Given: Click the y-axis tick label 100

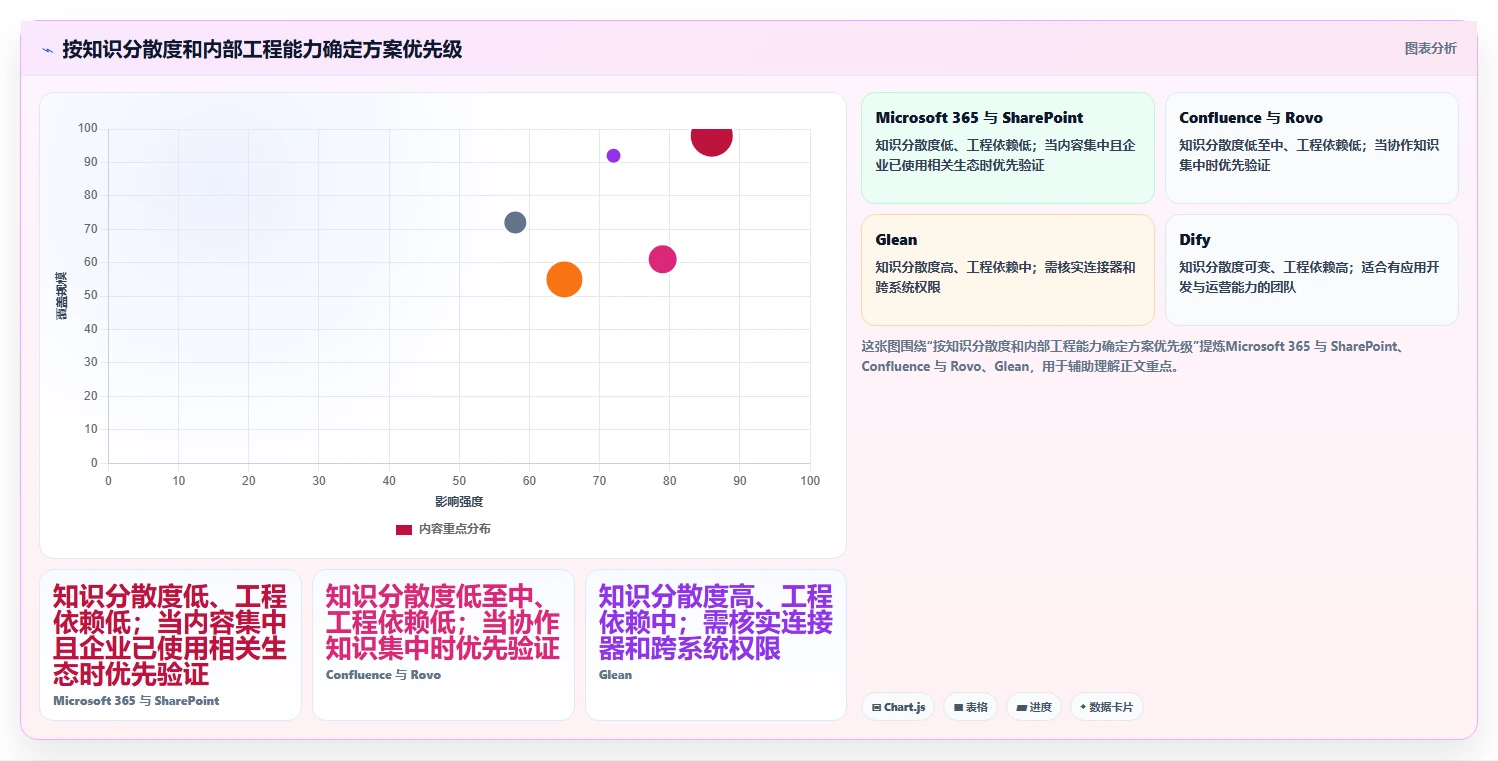Looking at the screenshot, I should 88,128.
